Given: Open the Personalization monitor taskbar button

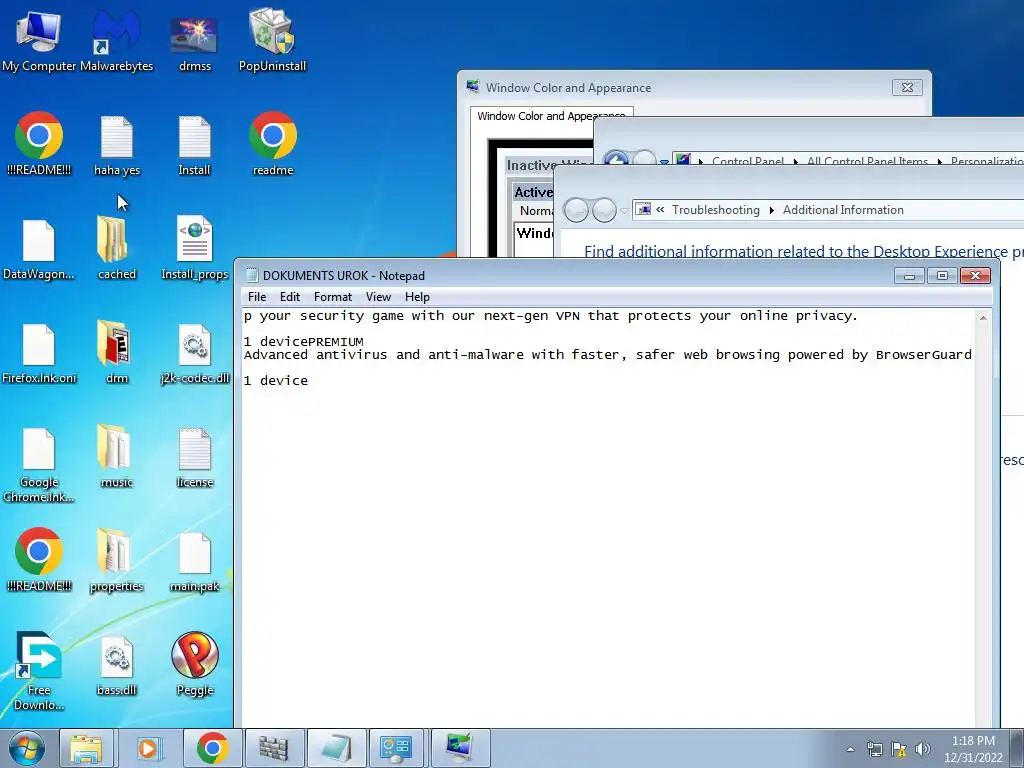Looking at the screenshot, I should click(460, 748).
